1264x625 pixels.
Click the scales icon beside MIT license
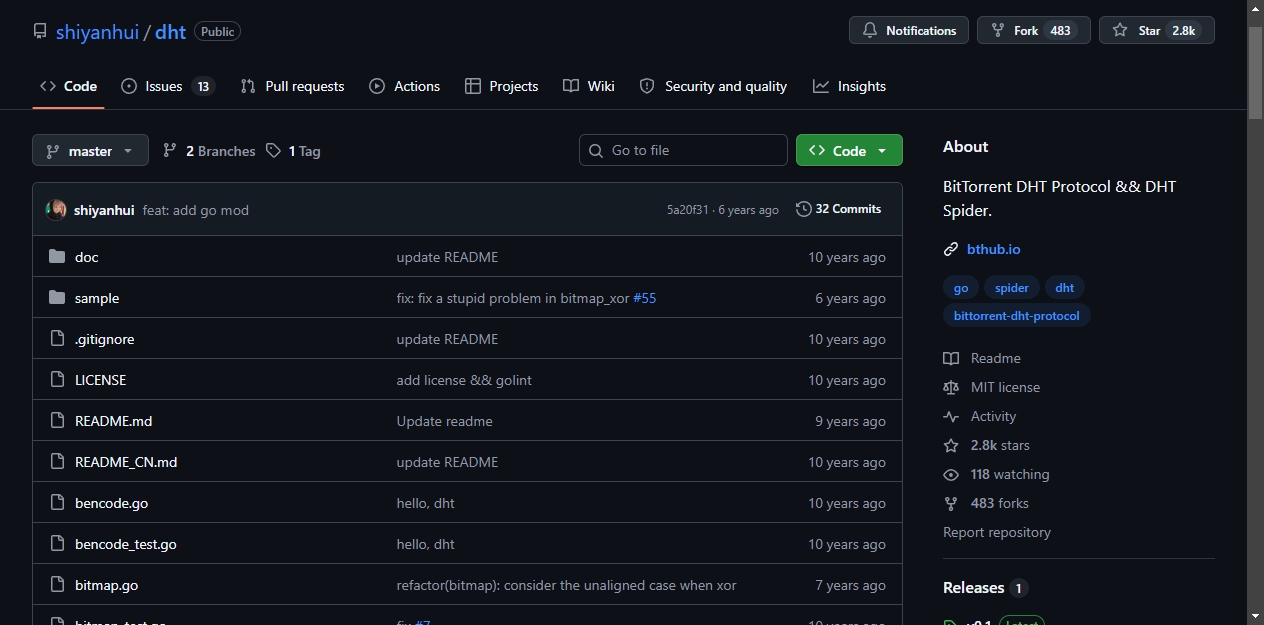tap(951, 387)
